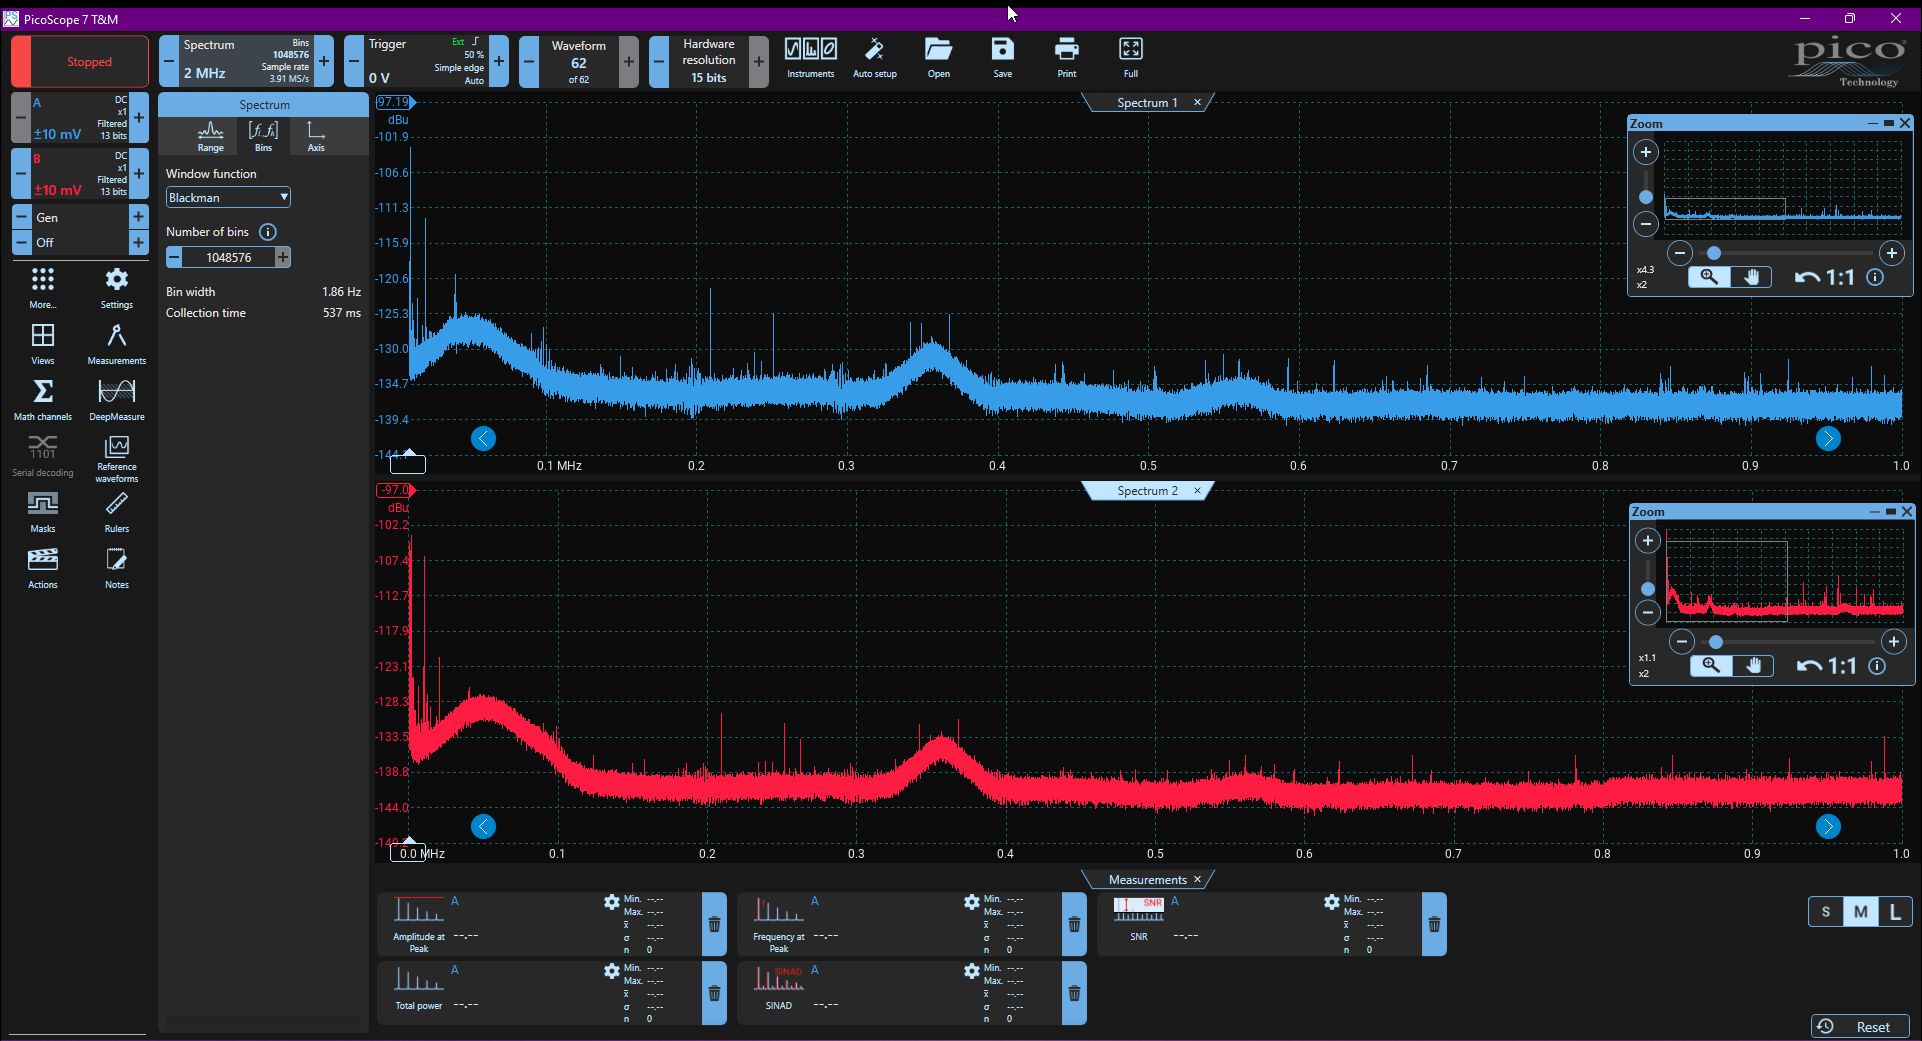
Task: Open the Instruments panel
Action: click(810, 58)
